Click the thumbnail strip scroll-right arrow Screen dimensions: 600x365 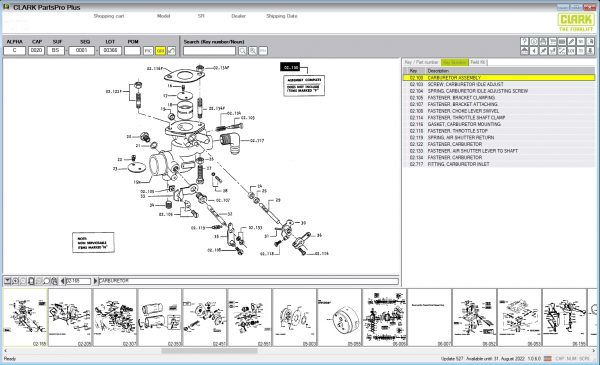click(594, 351)
